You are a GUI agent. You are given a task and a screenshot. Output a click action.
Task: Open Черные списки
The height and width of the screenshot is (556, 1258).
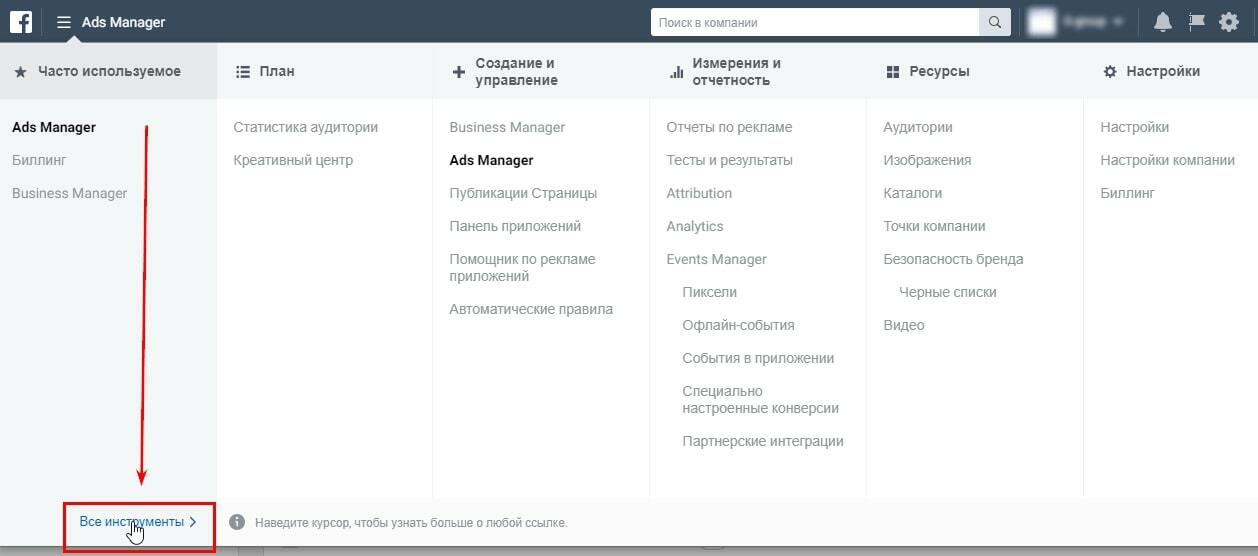(948, 292)
